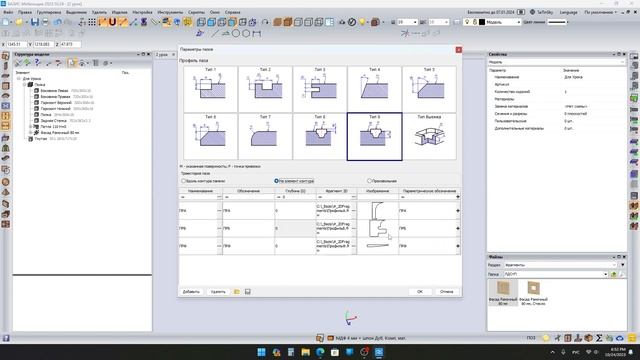Screen dimensions: 640x360
Task: Click the black crossed-circle toolbar icon
Action: (352, 22)
